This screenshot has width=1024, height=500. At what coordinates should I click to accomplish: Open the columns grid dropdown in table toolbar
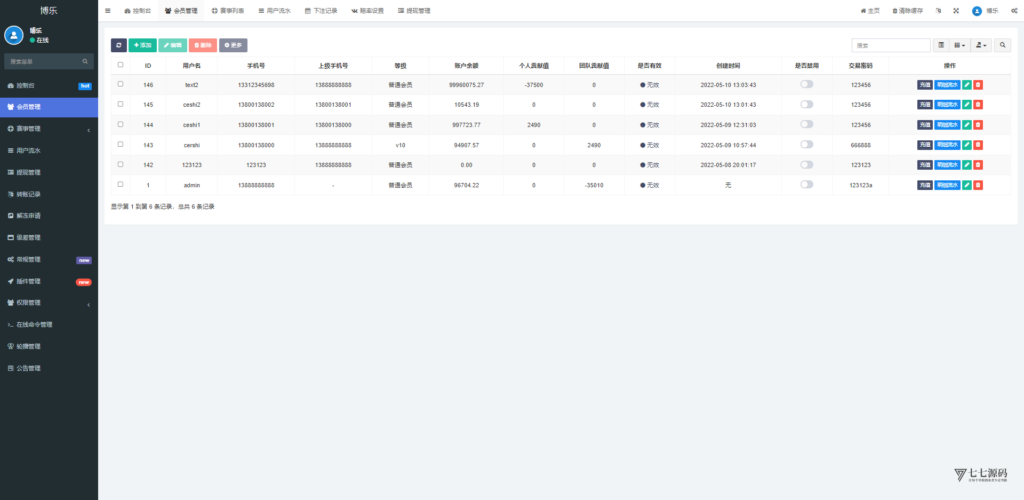(x=960, y=45)
